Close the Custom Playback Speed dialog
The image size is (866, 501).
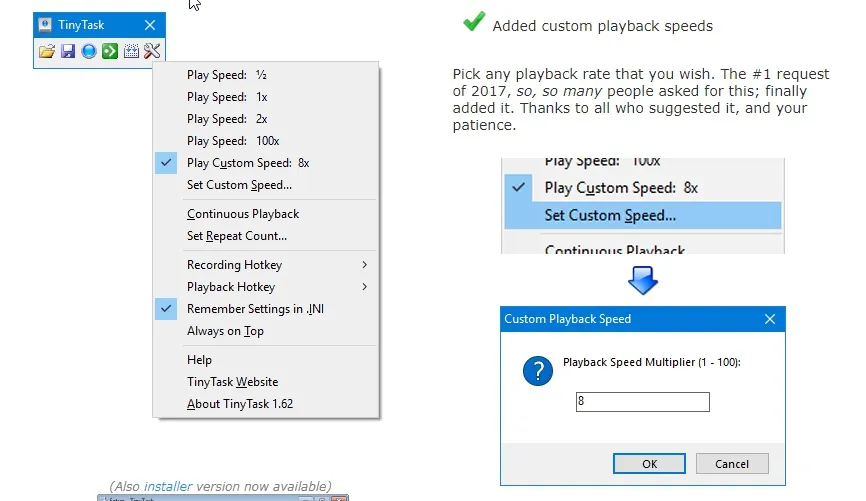click(770, 319)
